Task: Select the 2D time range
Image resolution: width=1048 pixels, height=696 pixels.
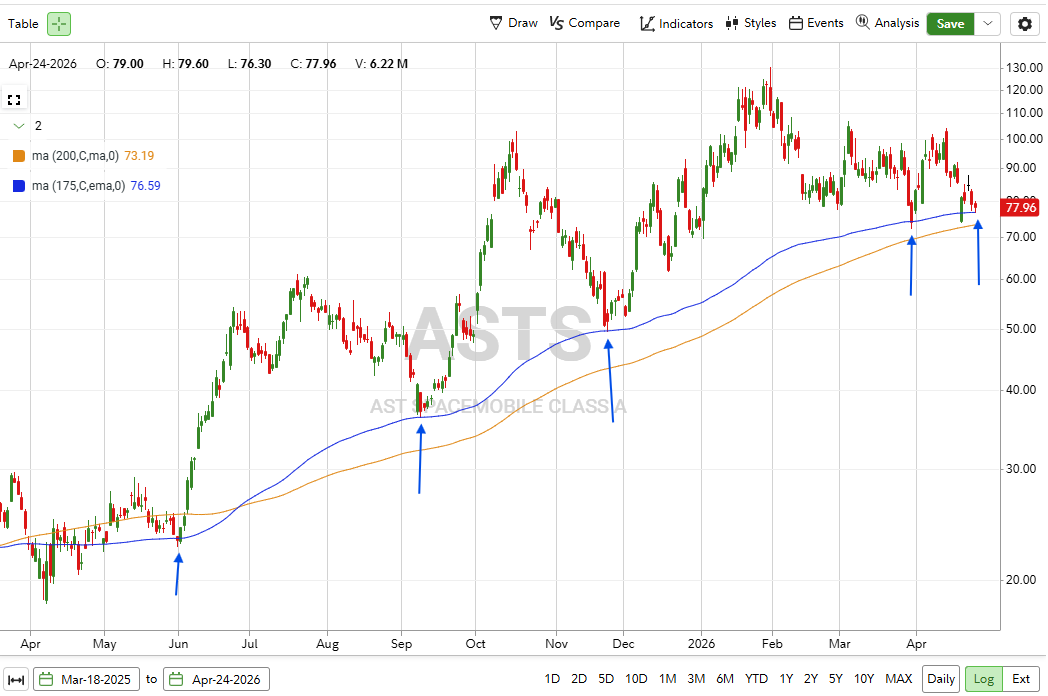Action: pos(579,679)
